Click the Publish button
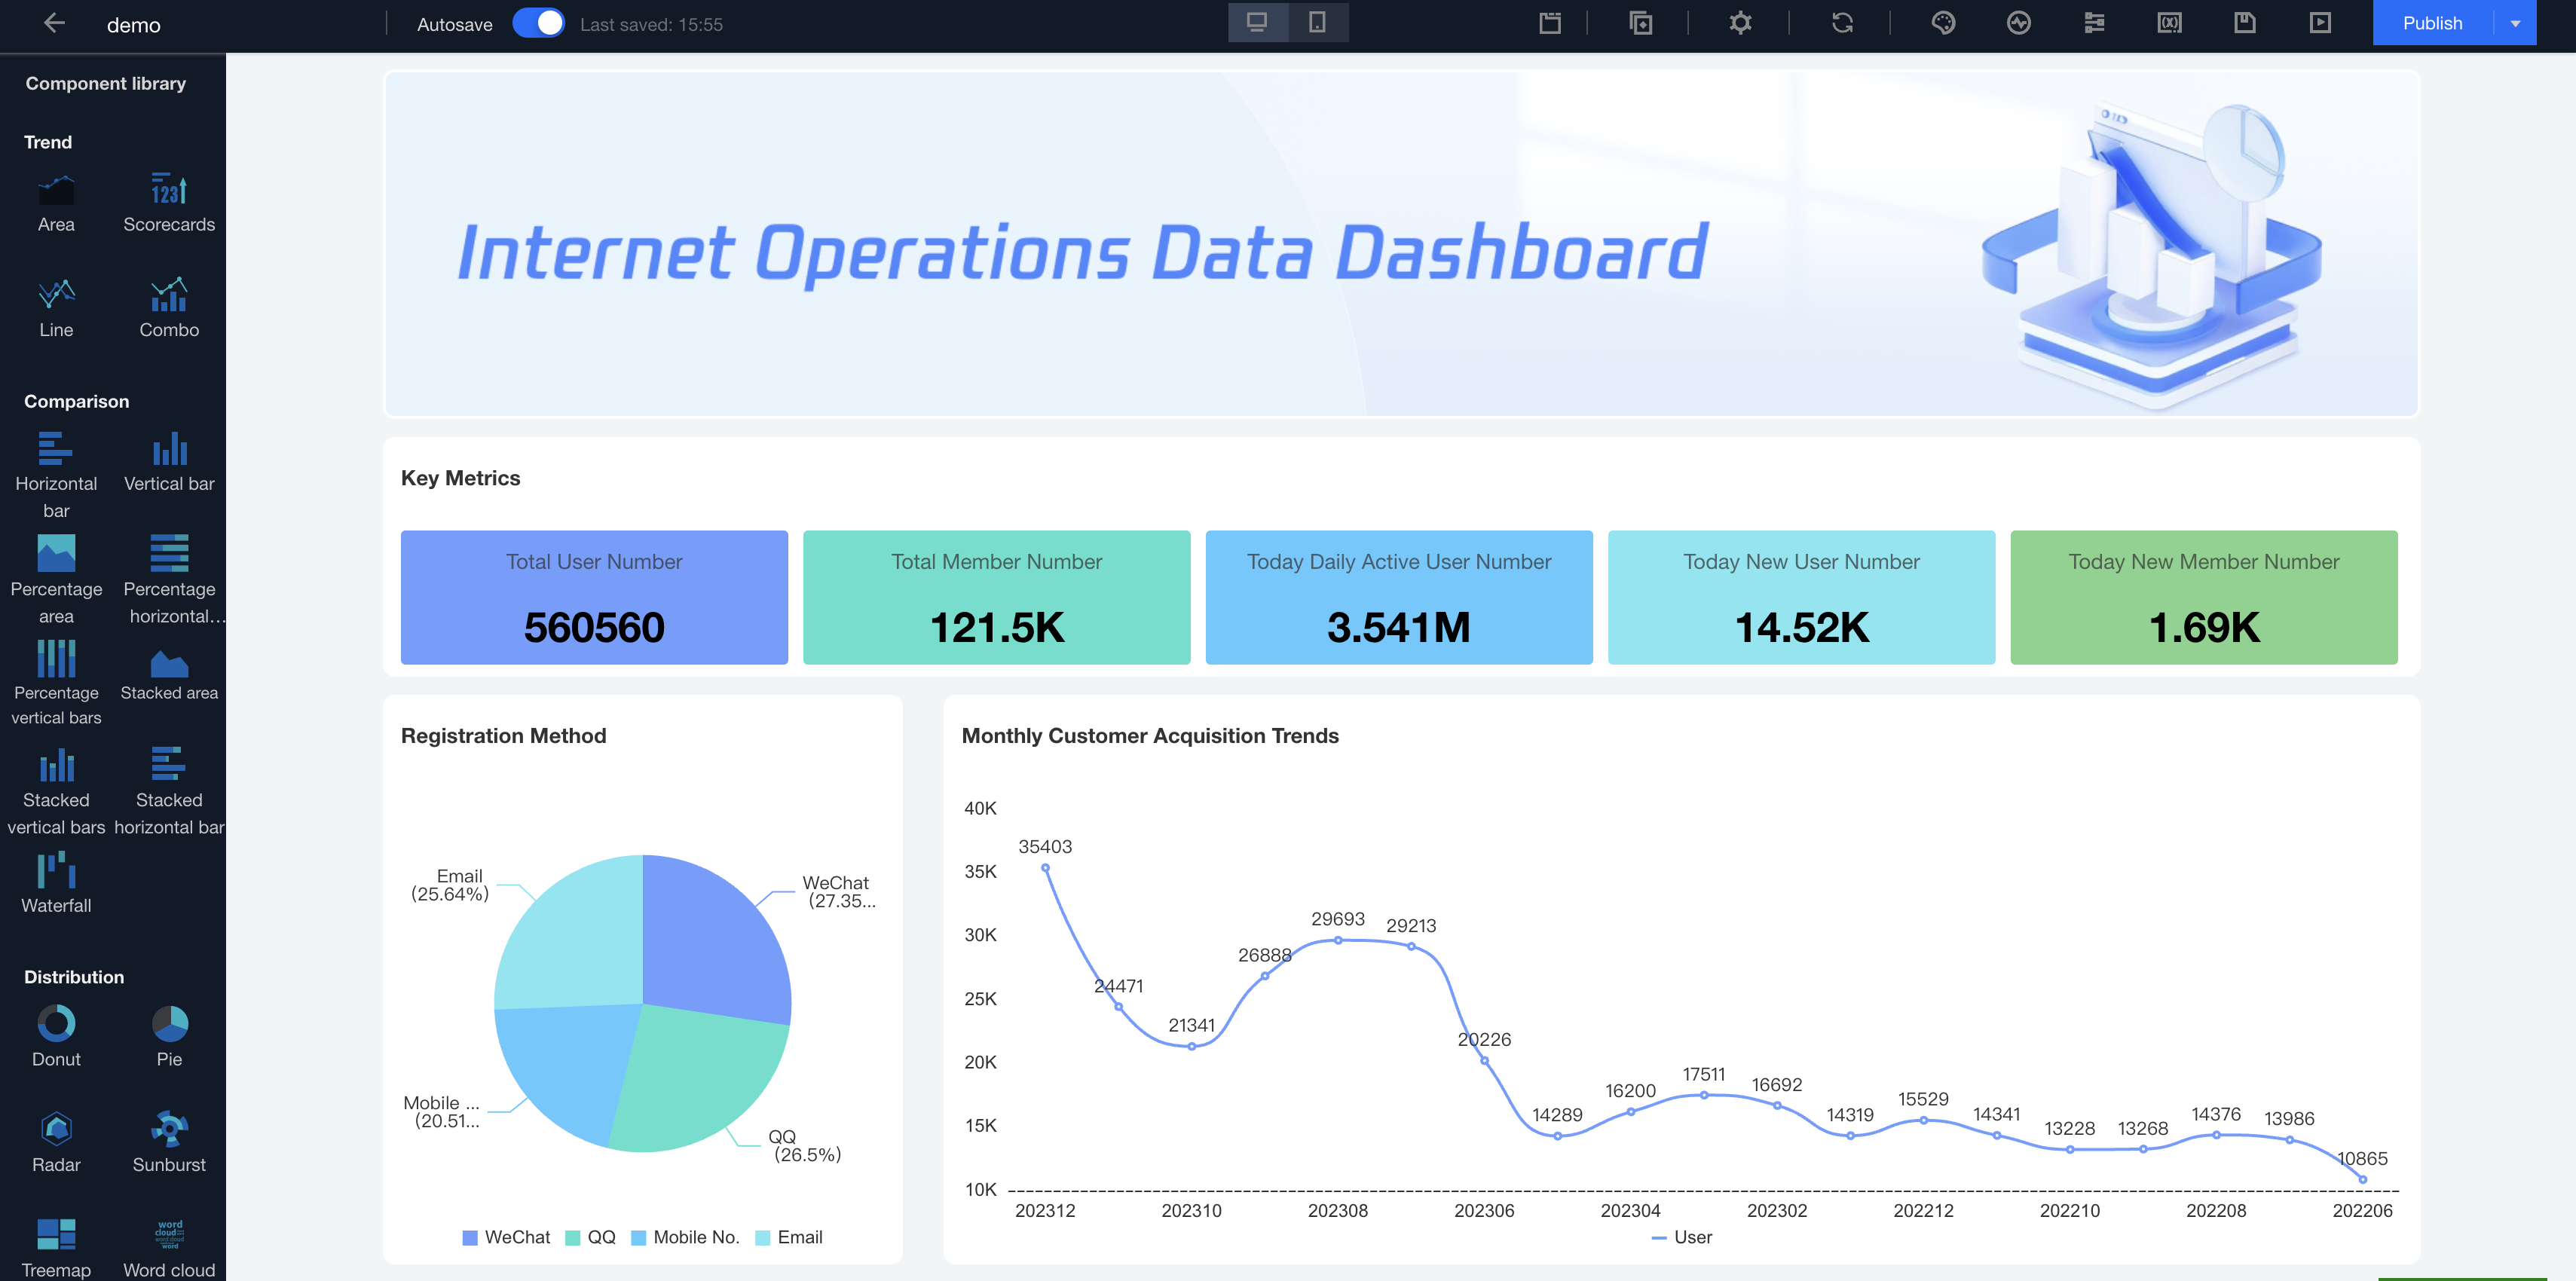Screen dimensions: 2576x1281 coord(2432,23)
